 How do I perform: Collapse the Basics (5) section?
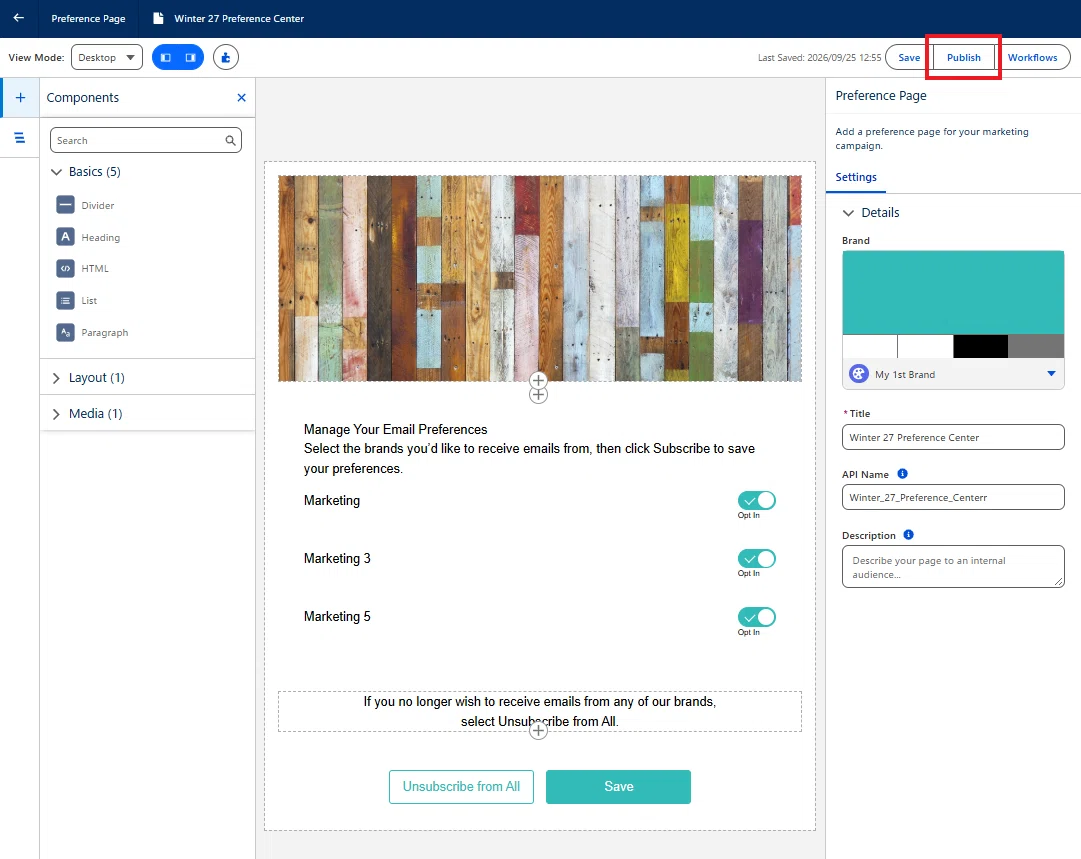57,172
